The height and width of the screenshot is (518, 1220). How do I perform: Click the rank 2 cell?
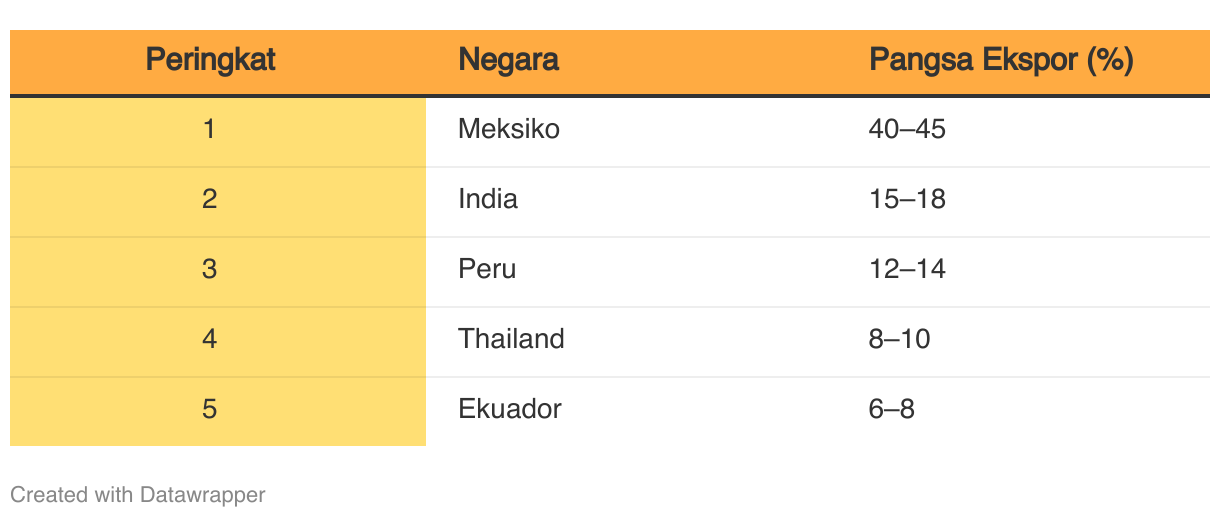218,202
